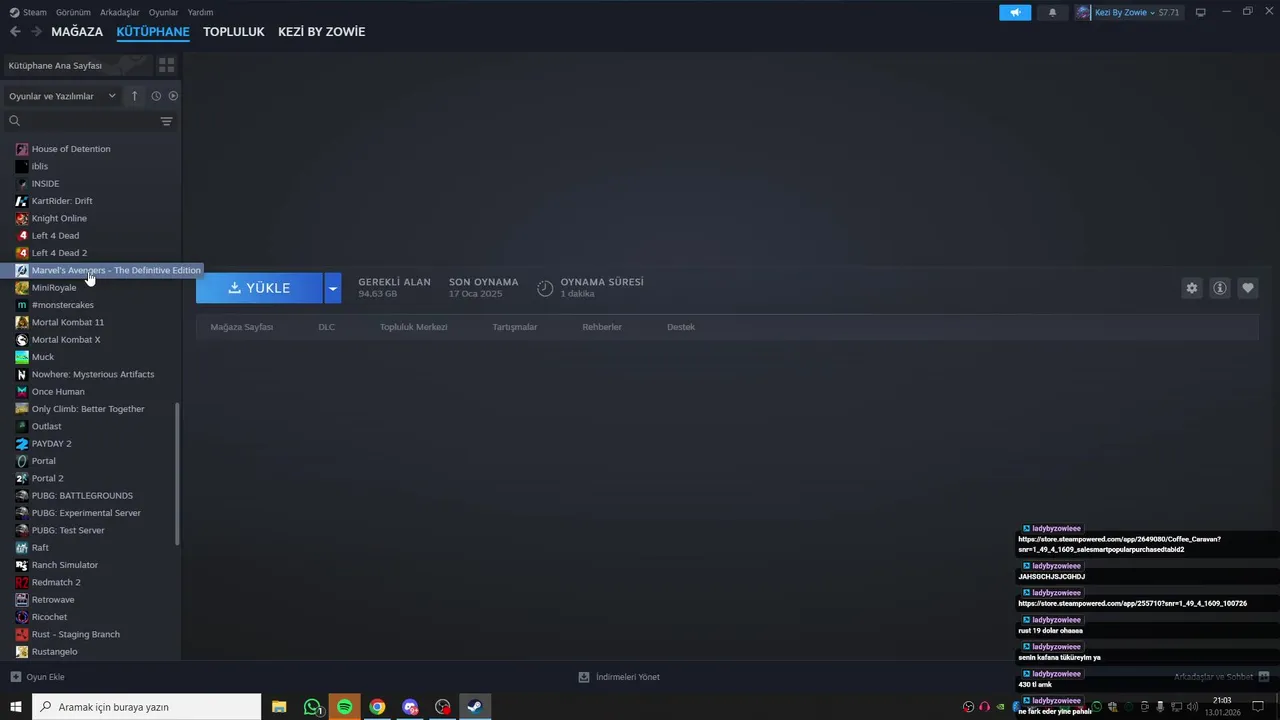This screenshot has height=720, width=1280.
Task: Open the Kezi By Zowie account dropdown
Action: [1129, 12]
